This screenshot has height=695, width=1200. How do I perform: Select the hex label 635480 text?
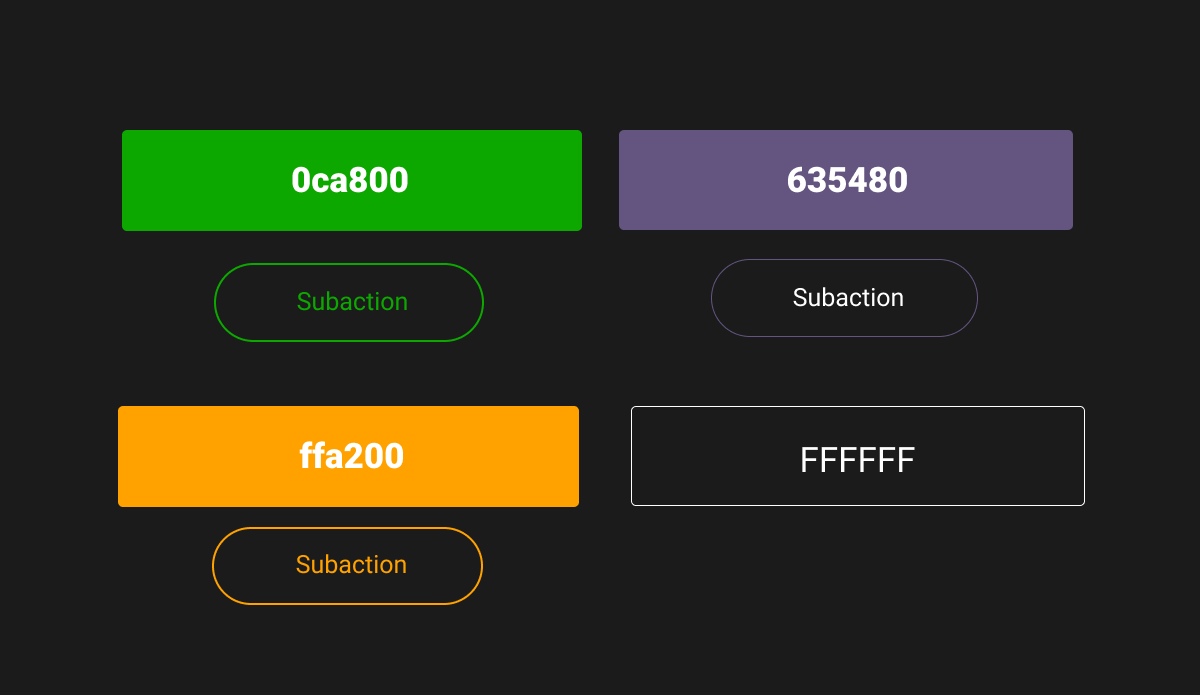[847, 180]
